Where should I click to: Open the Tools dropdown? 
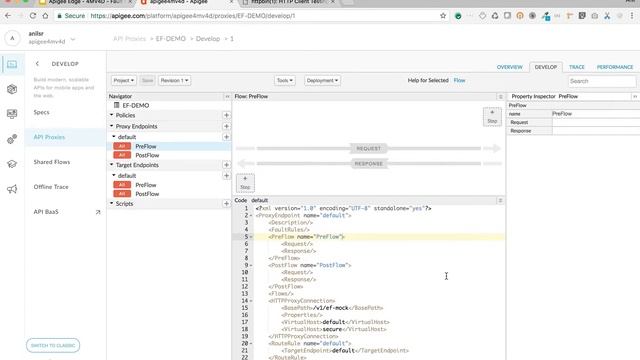[x=284, y=80]
